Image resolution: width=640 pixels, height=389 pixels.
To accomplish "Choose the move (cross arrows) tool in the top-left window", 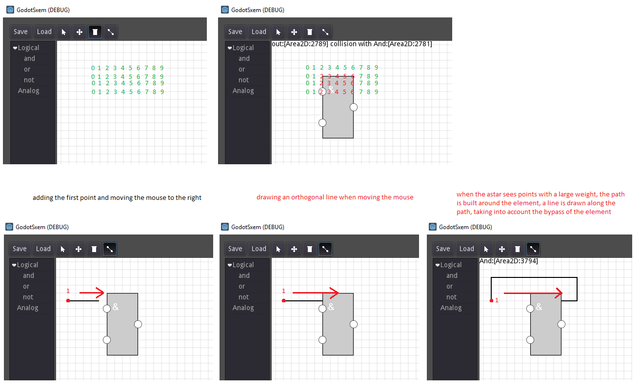I will pos(79,32).
